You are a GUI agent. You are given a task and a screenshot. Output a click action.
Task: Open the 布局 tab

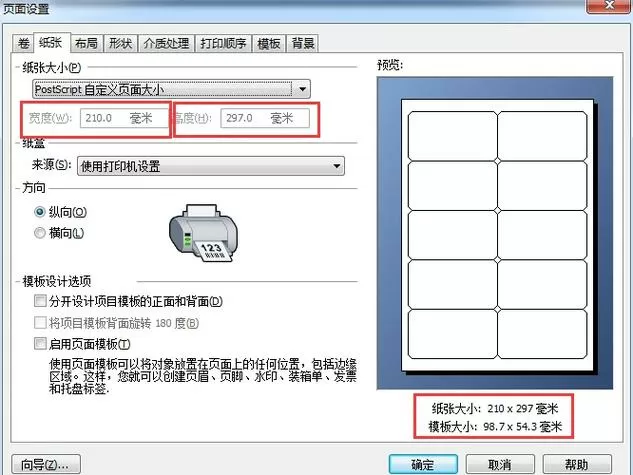click(86, 43)
